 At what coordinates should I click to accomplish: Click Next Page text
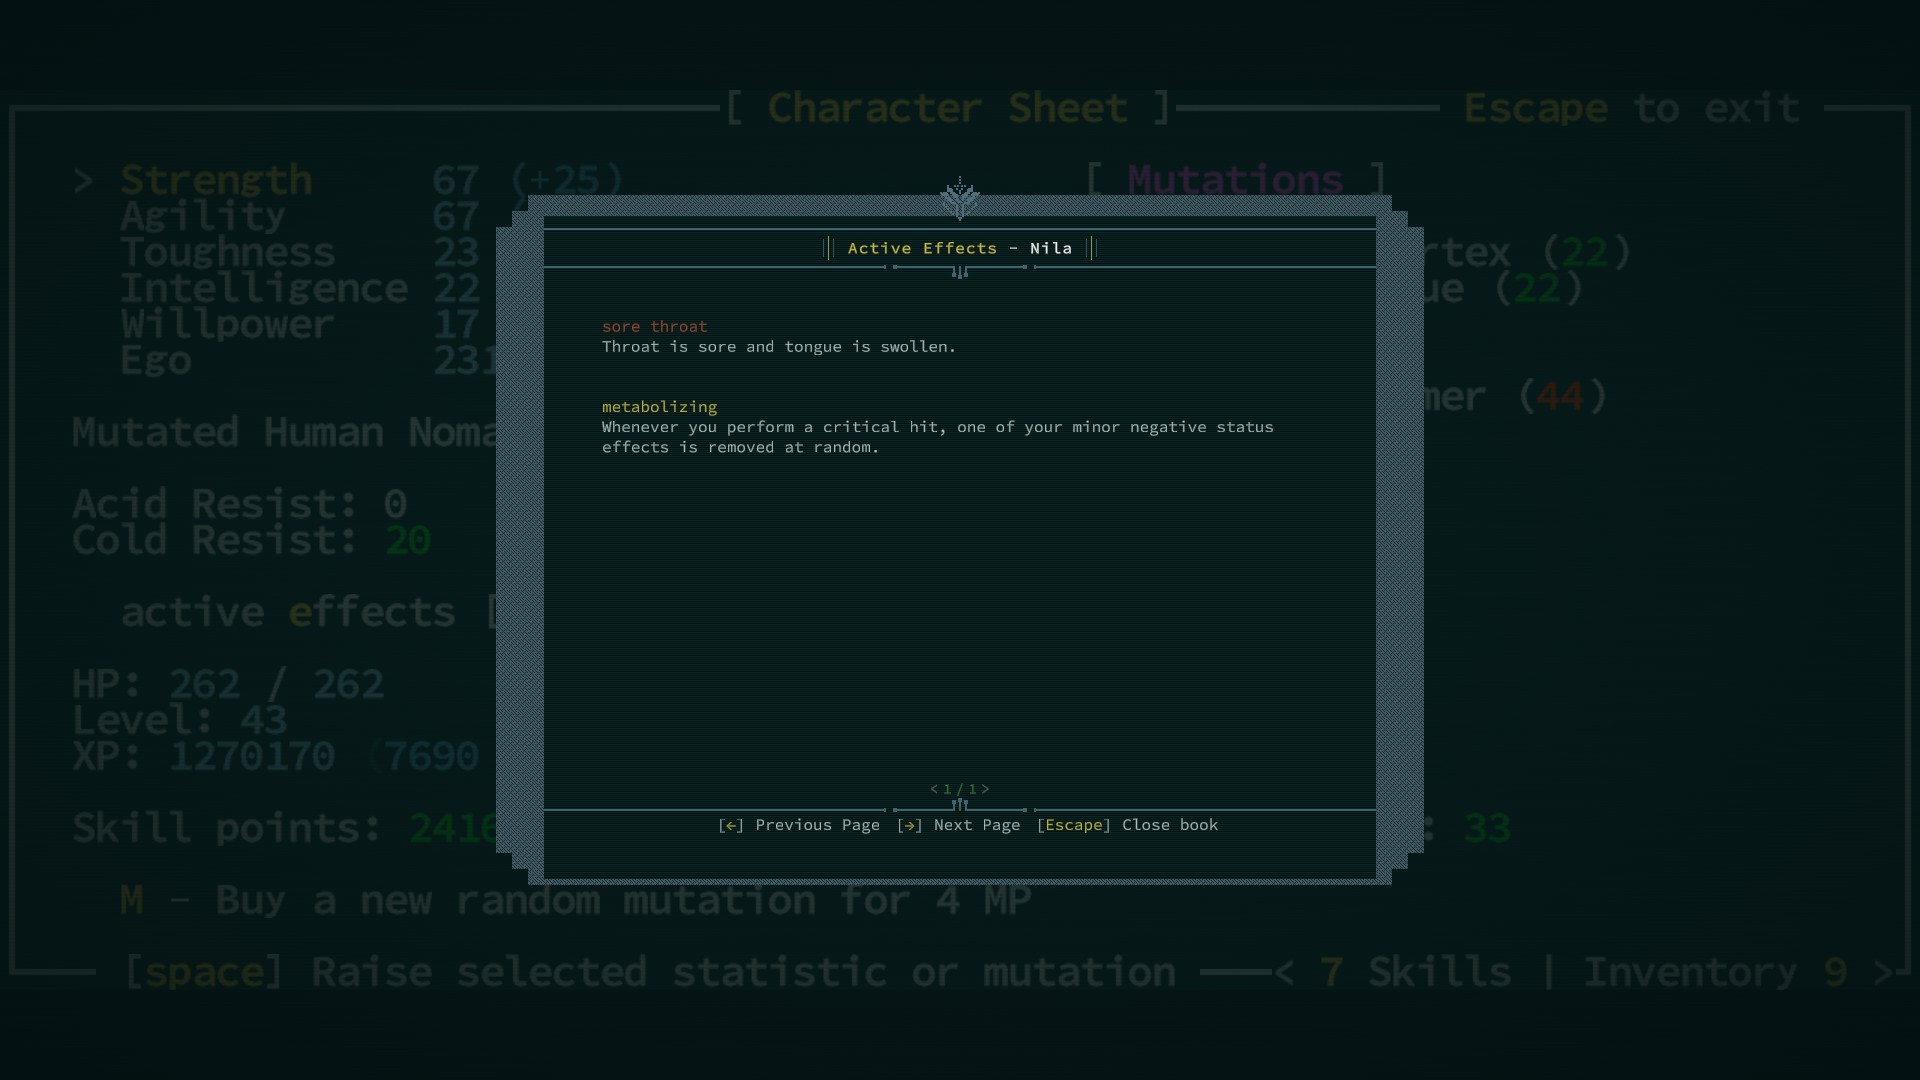[976, 826]
